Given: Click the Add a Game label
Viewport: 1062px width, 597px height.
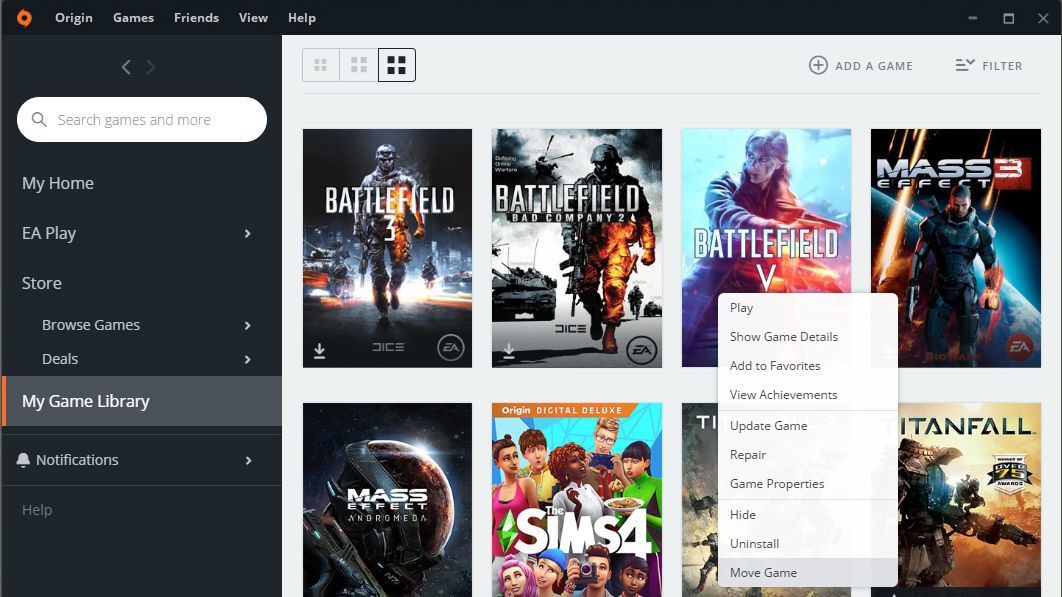Looking at the screenshot, I should tap(874, 66).
